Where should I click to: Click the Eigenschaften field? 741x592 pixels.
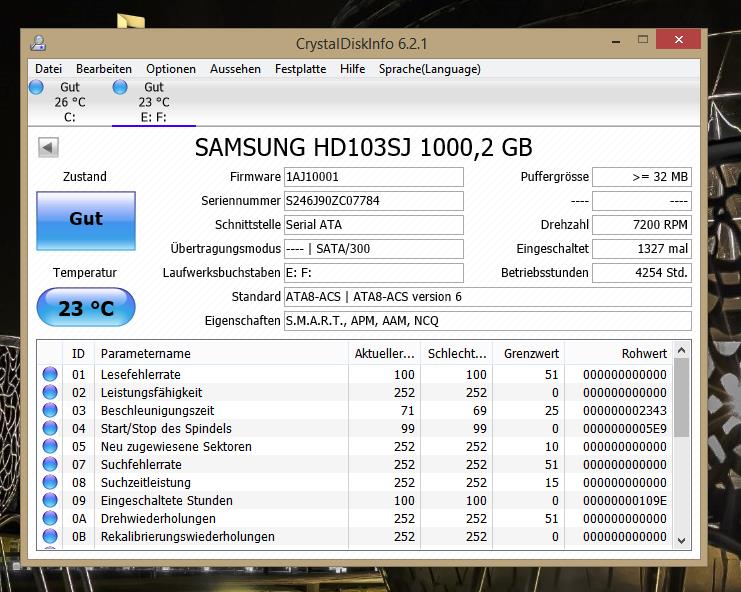488,321
